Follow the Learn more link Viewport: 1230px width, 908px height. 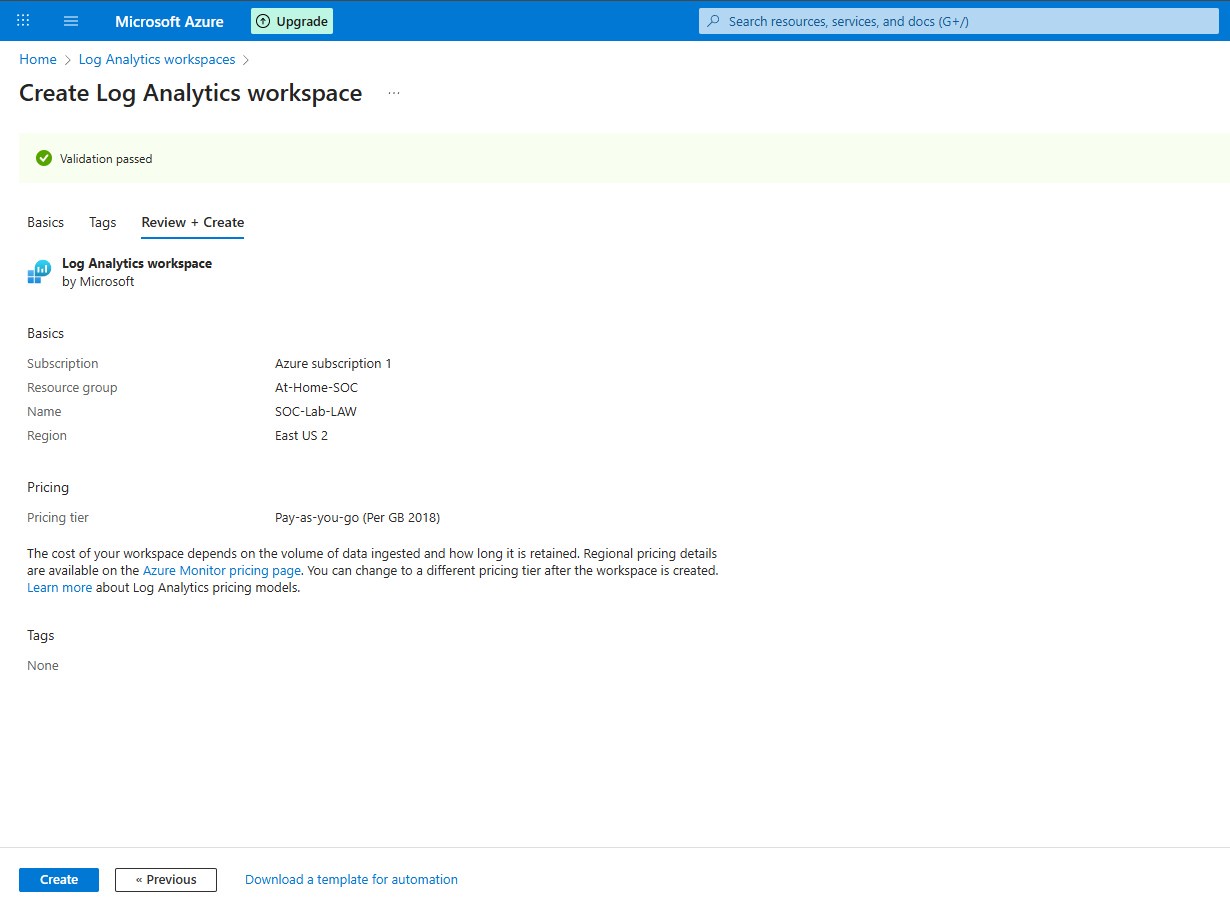click(x=59, y=587)
